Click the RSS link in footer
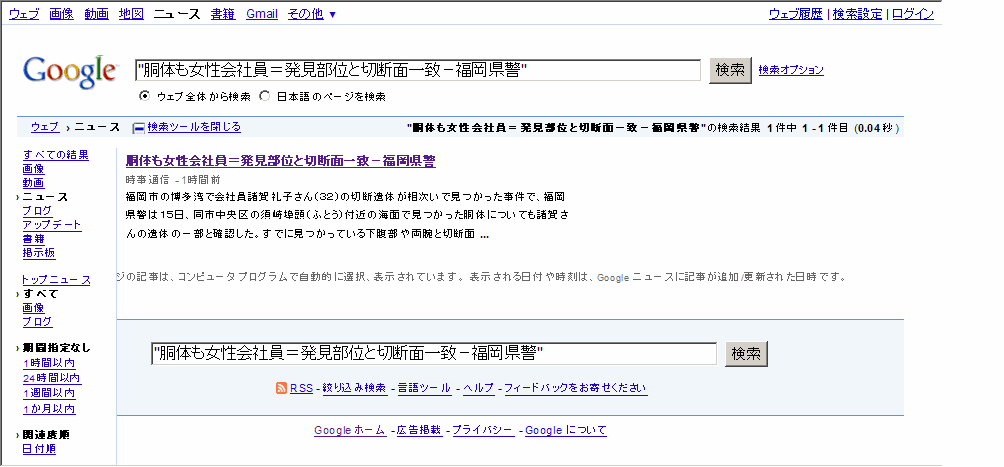 [x=302, y=388]
